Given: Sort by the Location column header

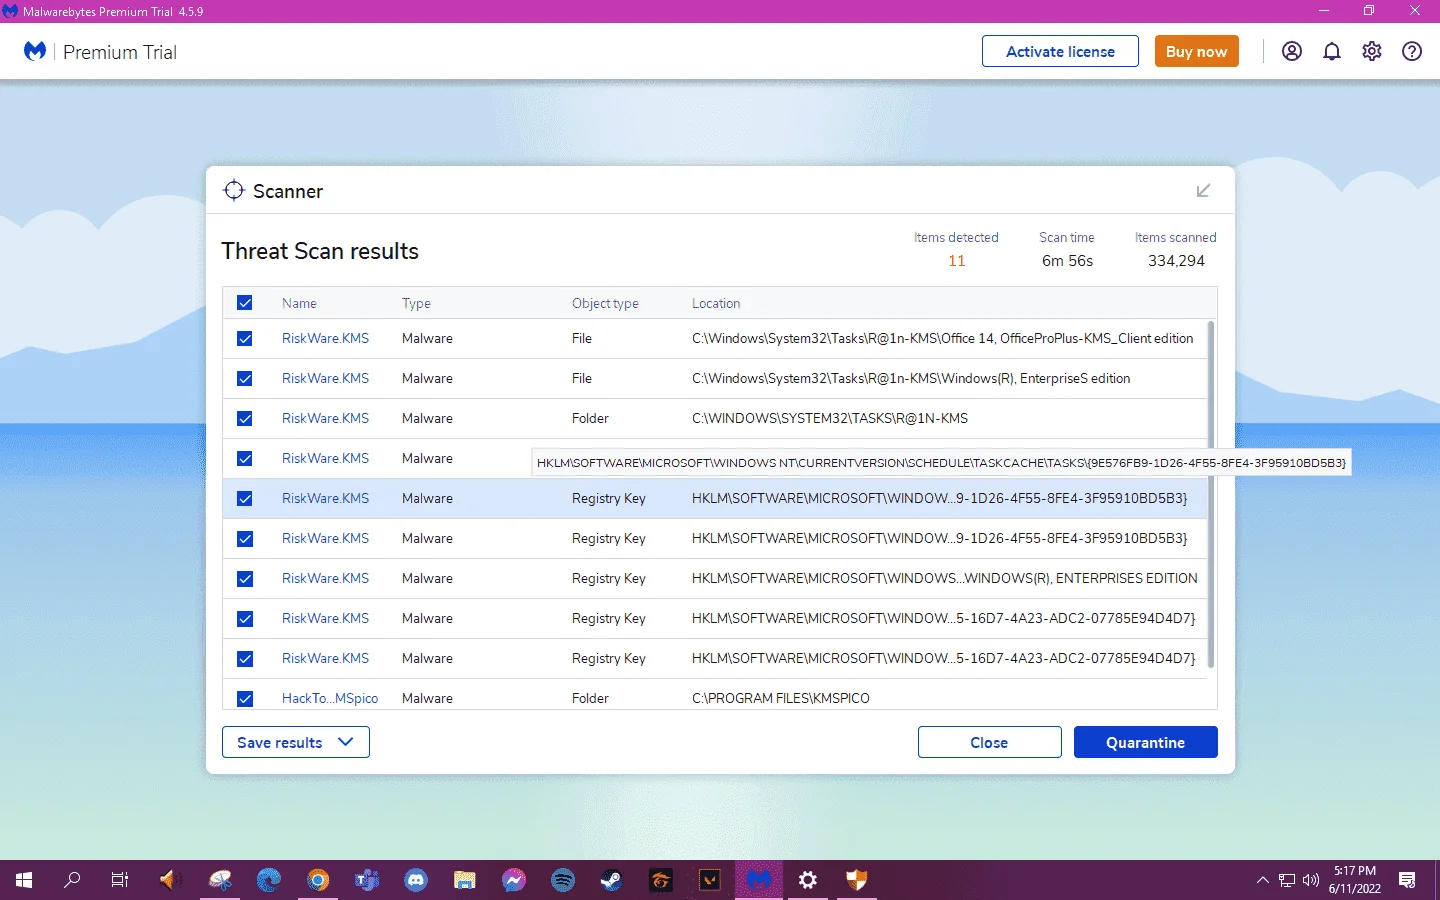Looking at the screenshot, I should pyautogui.click(x=716, y=303).
